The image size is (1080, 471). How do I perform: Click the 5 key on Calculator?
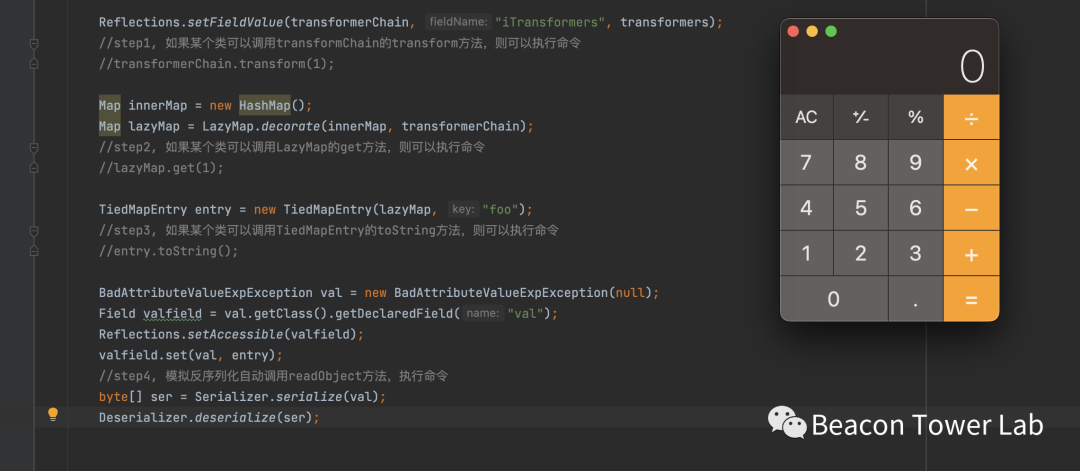[860, 208]
